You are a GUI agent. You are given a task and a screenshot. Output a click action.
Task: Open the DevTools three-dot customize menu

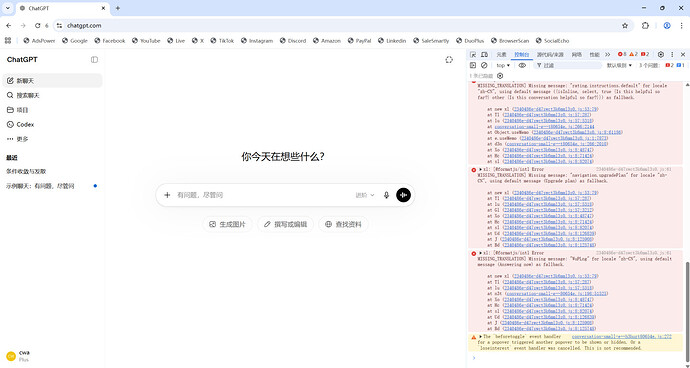coord(672,55)
